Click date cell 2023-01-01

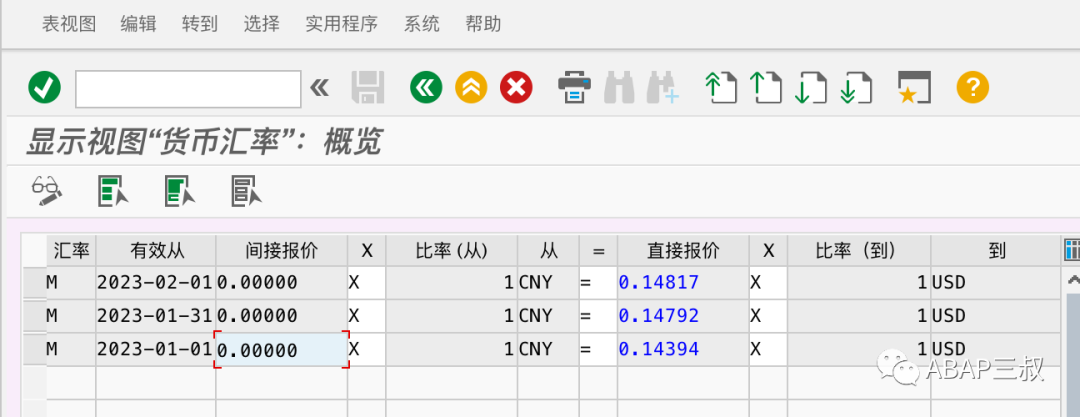click(x=156, y=349)
